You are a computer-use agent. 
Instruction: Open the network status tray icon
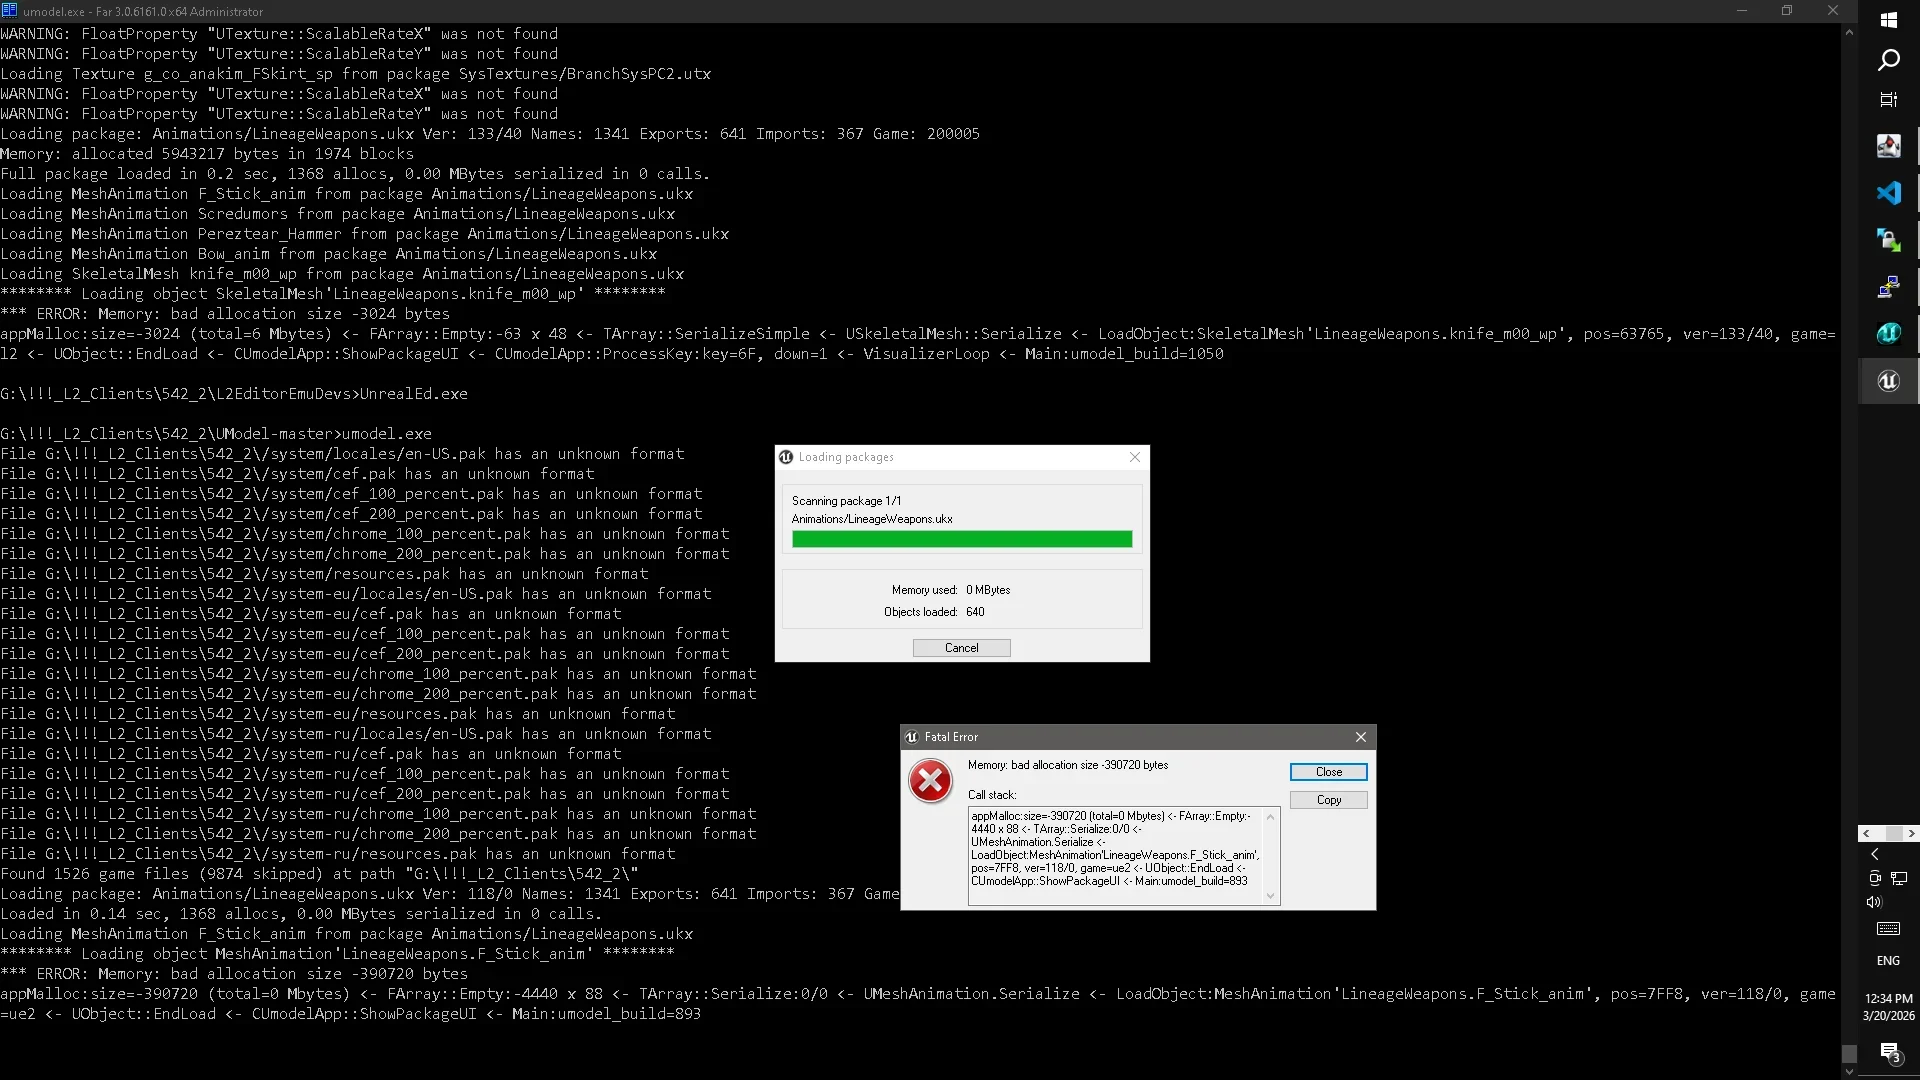click(1899, 878)
